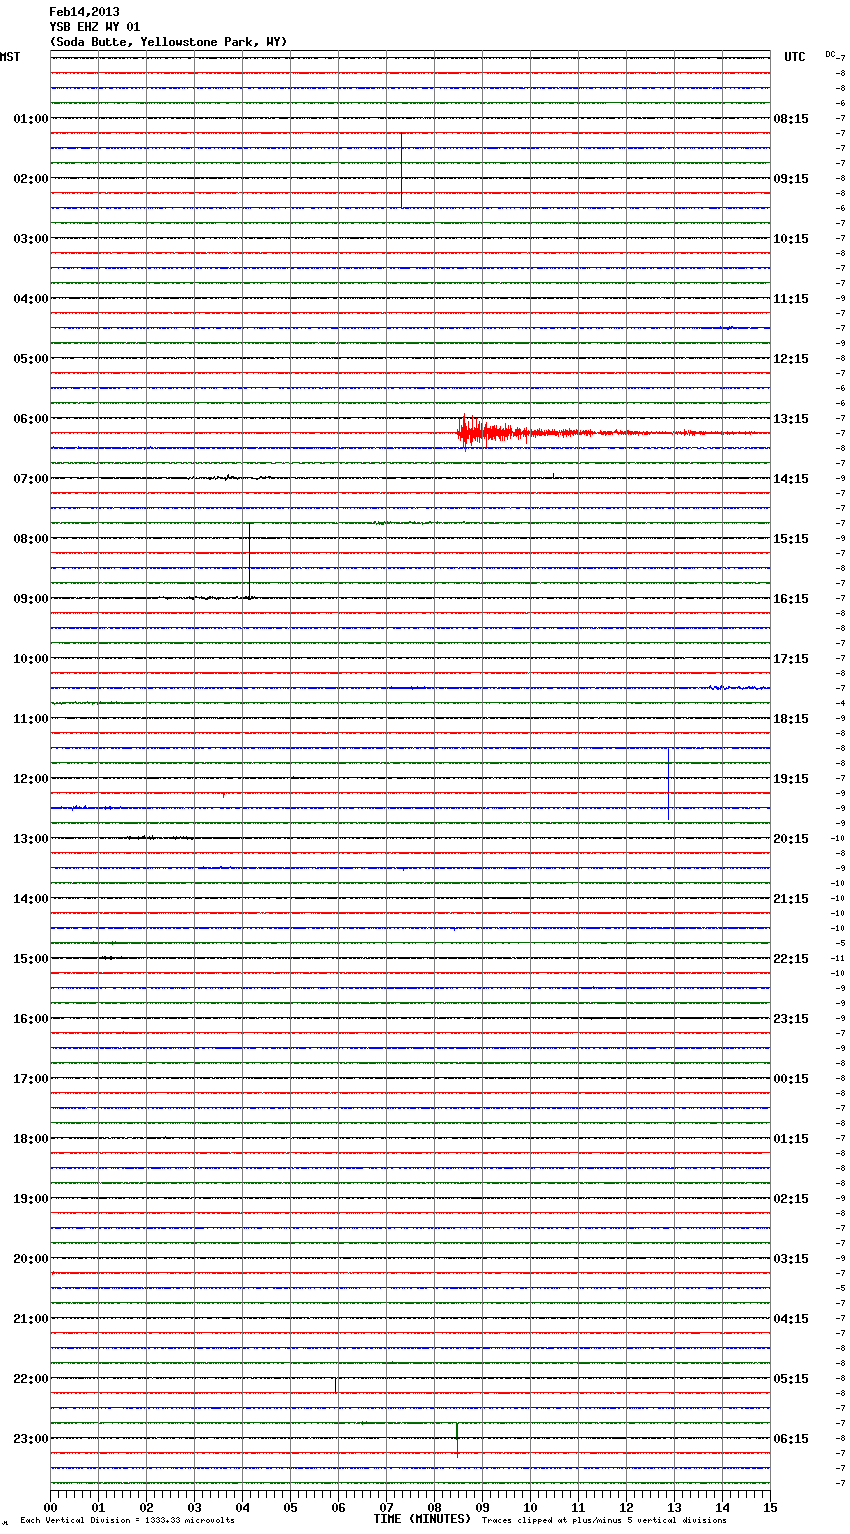
Task: Click the 00 minute tick label
Action: pos(50,1507)
